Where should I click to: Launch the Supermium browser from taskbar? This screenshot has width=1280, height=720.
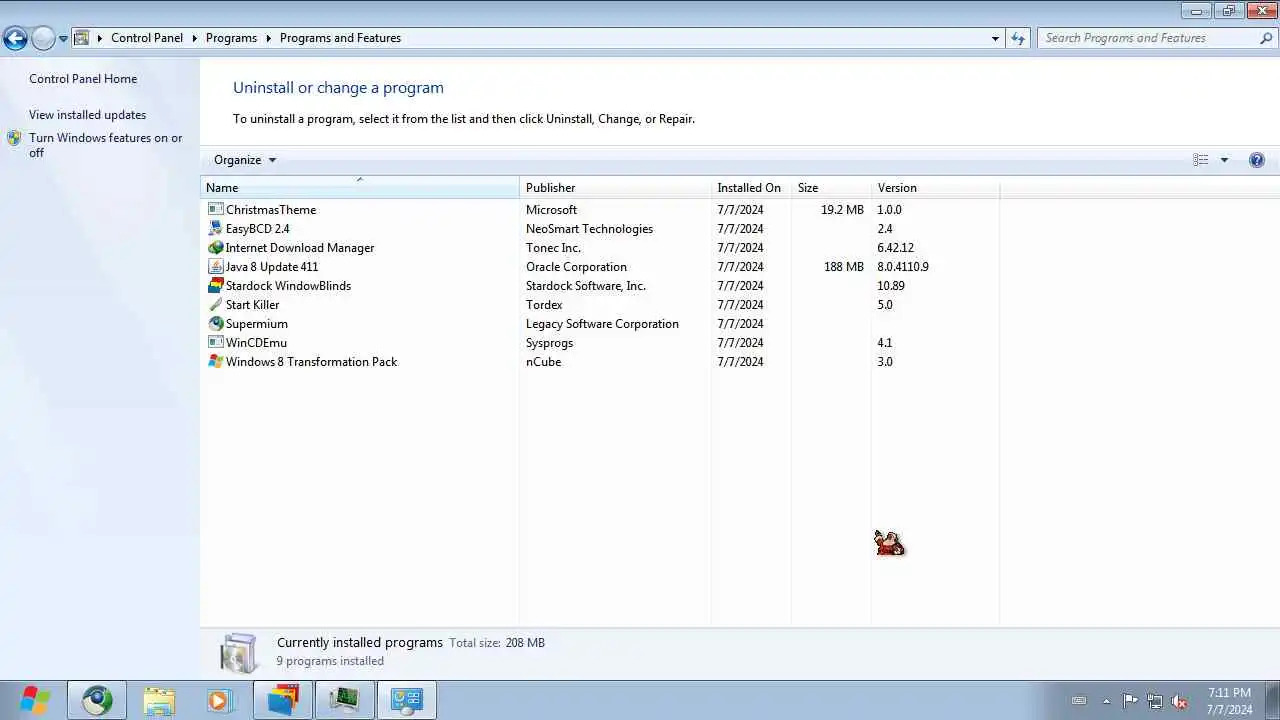97,700
